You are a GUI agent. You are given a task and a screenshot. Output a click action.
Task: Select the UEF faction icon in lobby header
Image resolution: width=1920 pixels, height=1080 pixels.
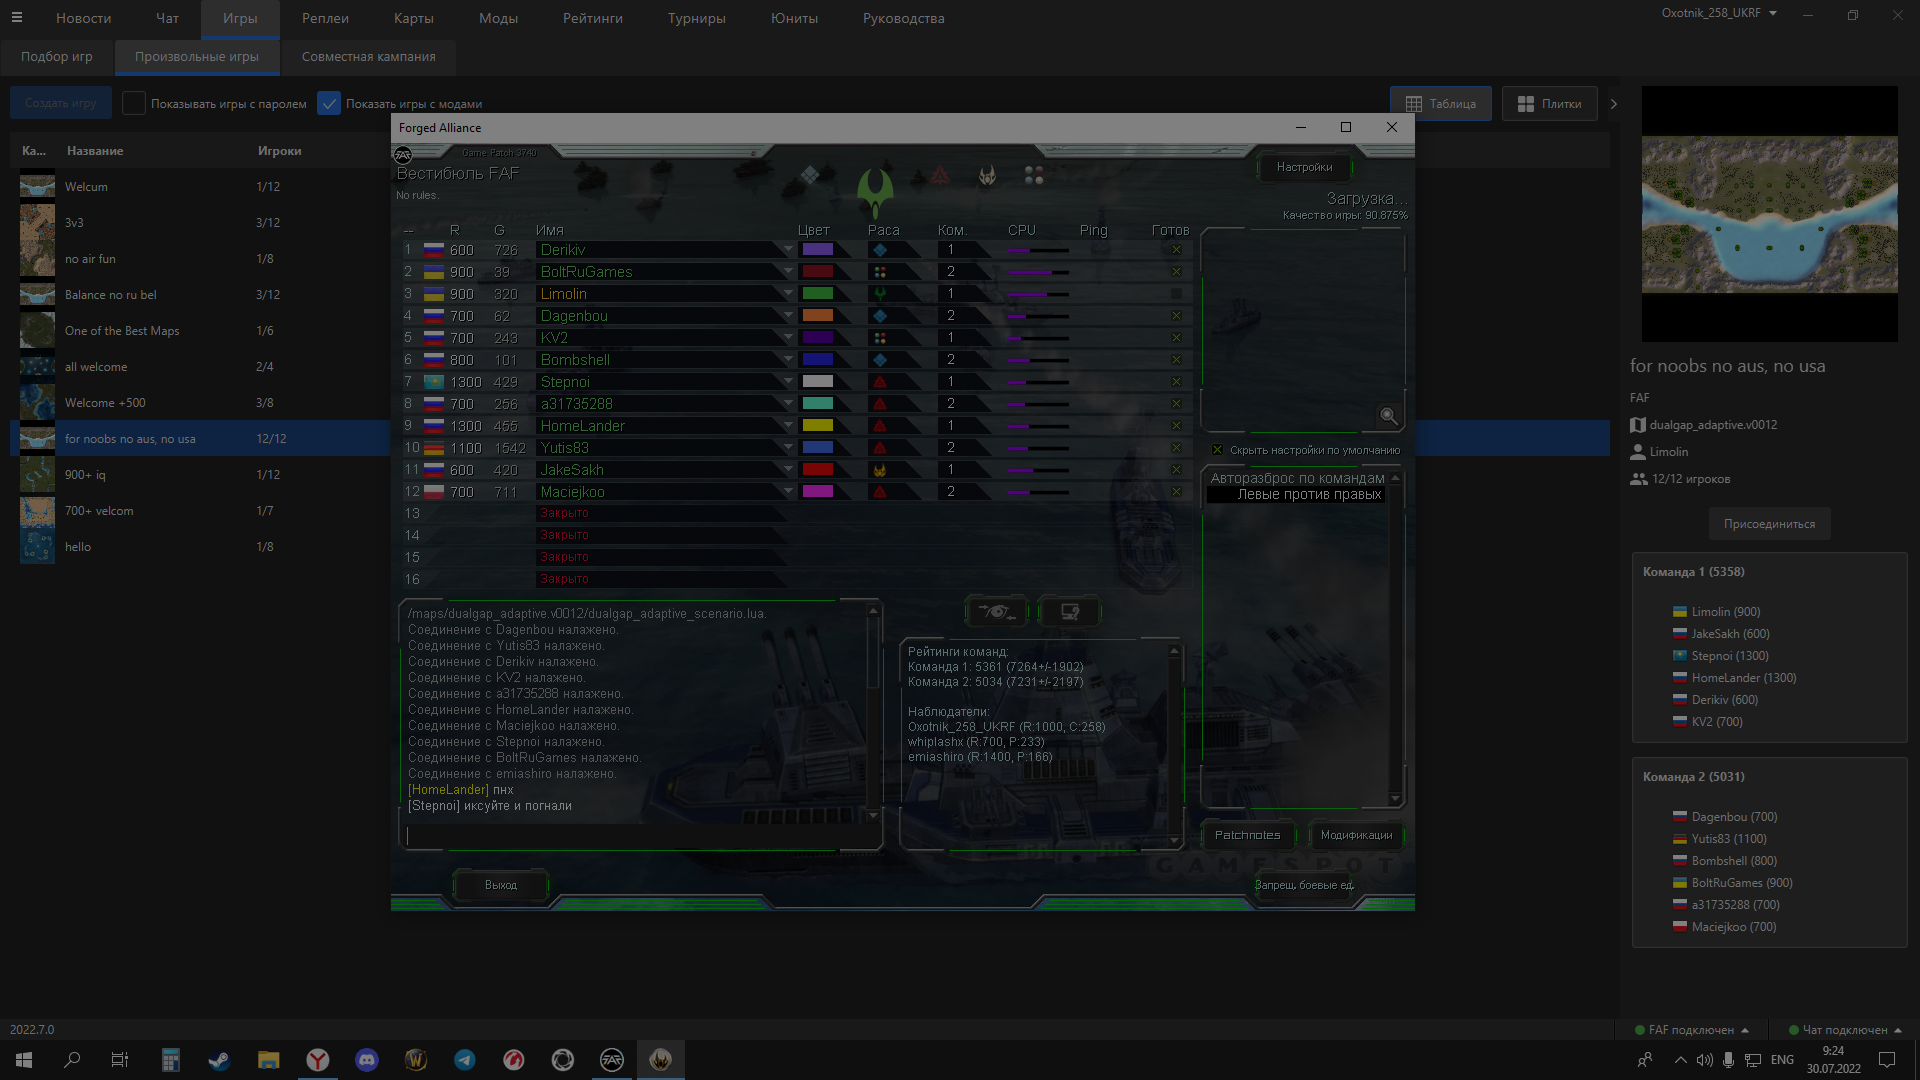click(x=810, y=176)
